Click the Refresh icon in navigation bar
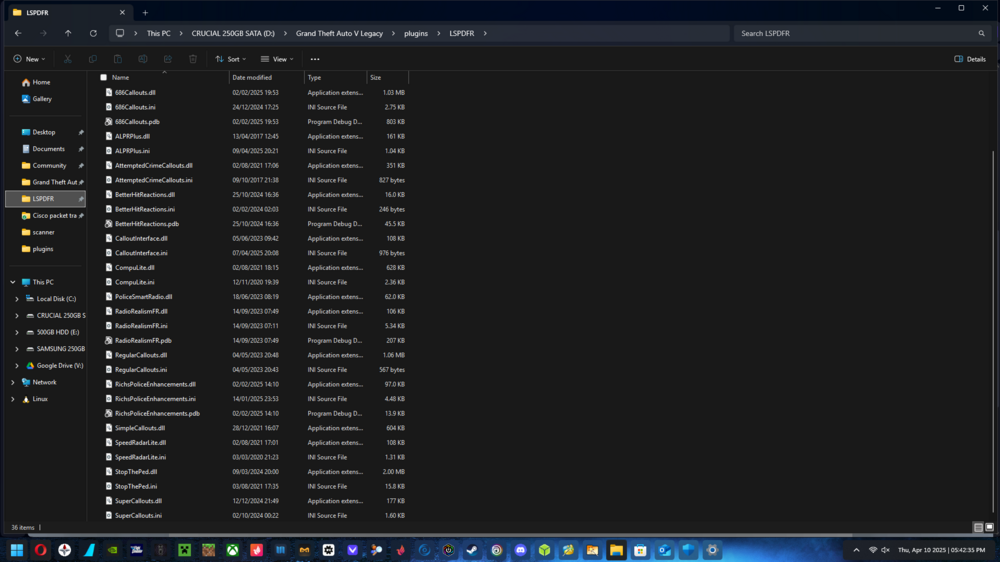The height and width of the screenshot is (562, 1000). pos(93,33)
